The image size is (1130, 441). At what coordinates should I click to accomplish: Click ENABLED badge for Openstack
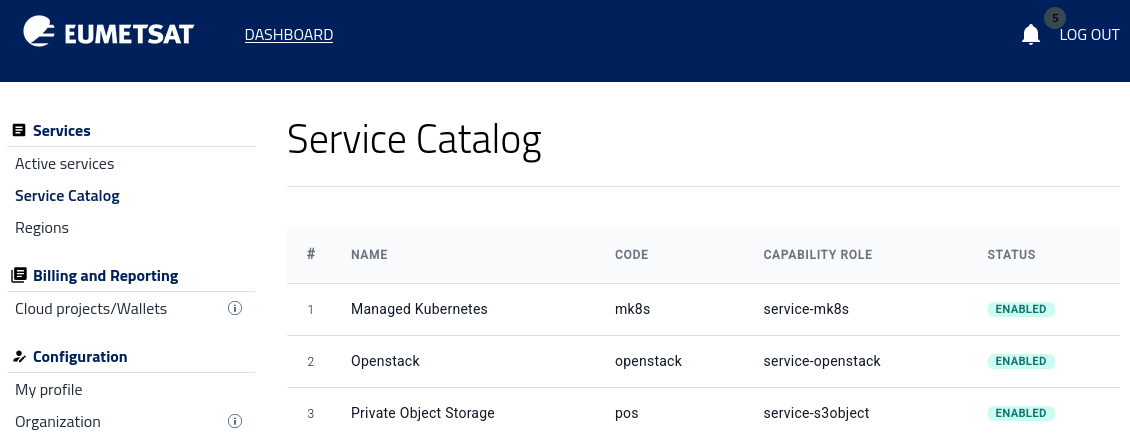pyautogui.click(x=1021, y=361)
